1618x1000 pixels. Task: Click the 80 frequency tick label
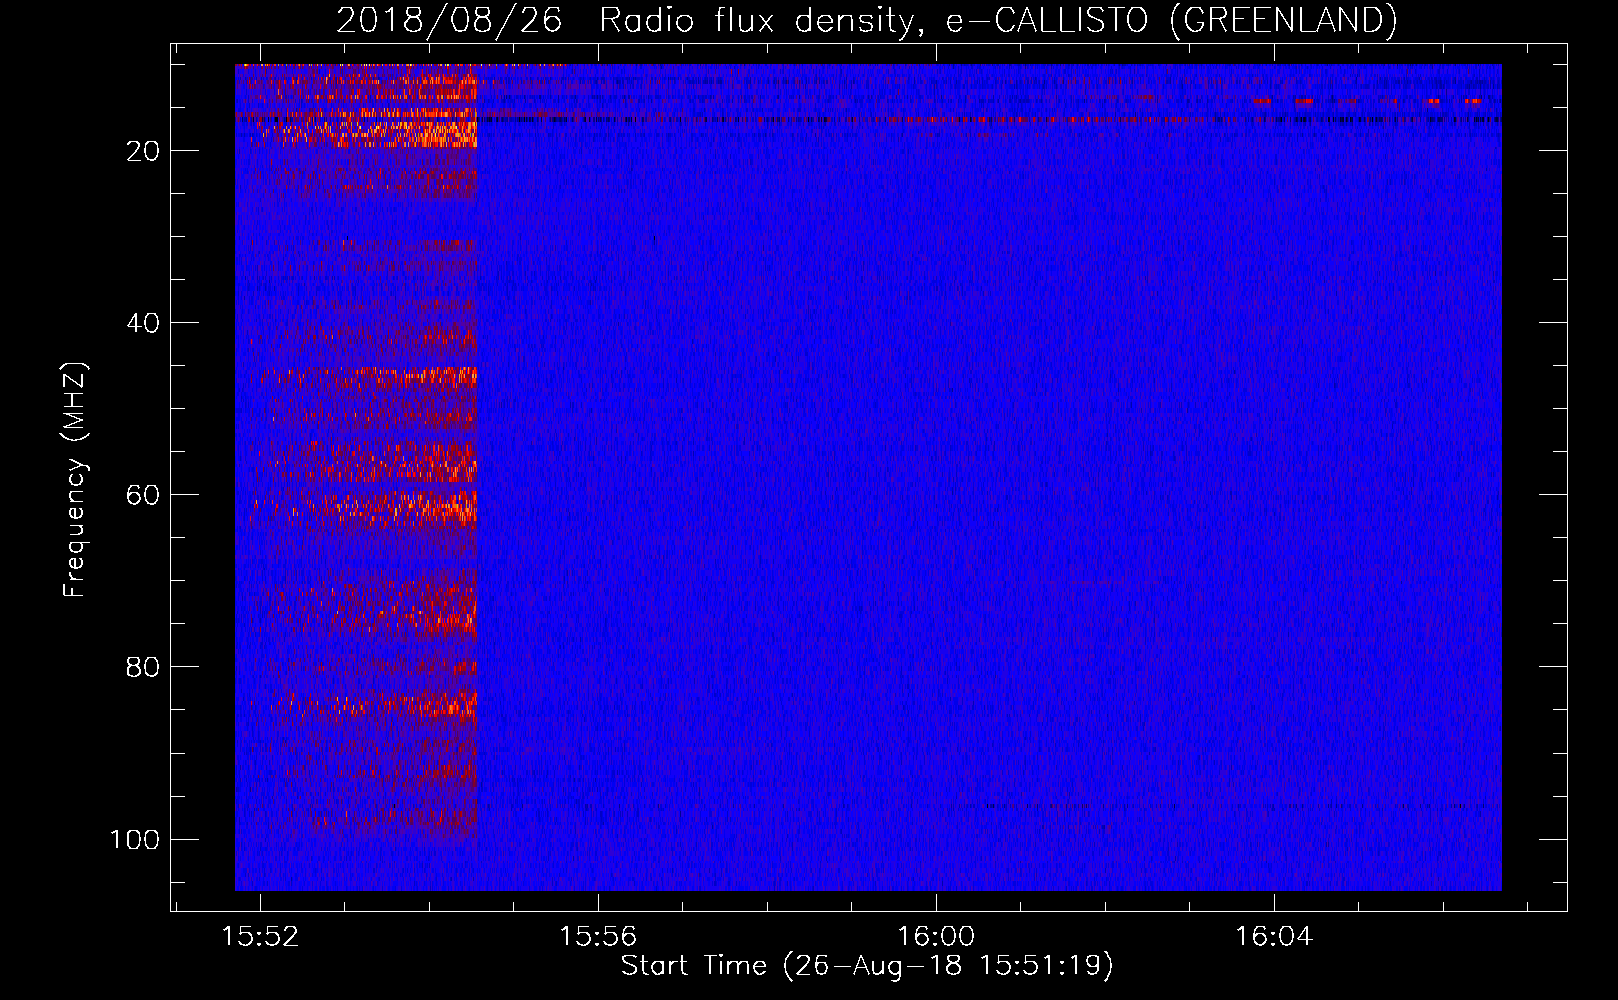click(x=143, y=667)
